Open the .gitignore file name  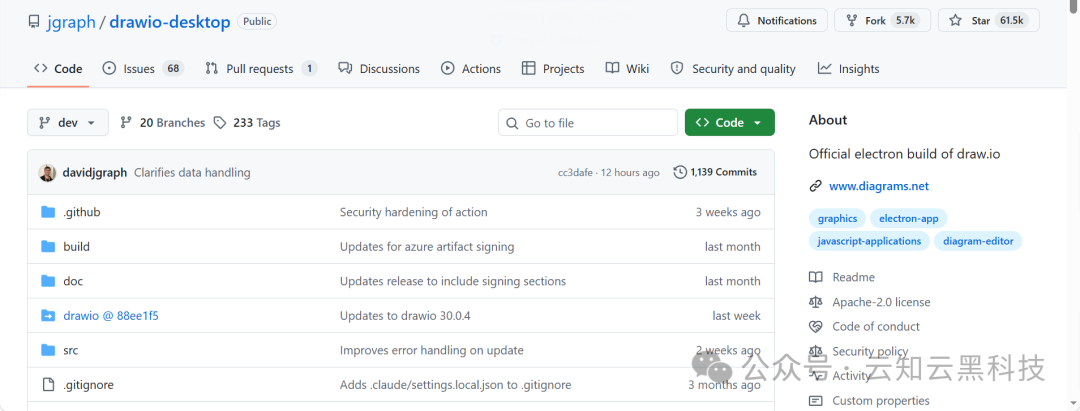(x=88, y=385)
